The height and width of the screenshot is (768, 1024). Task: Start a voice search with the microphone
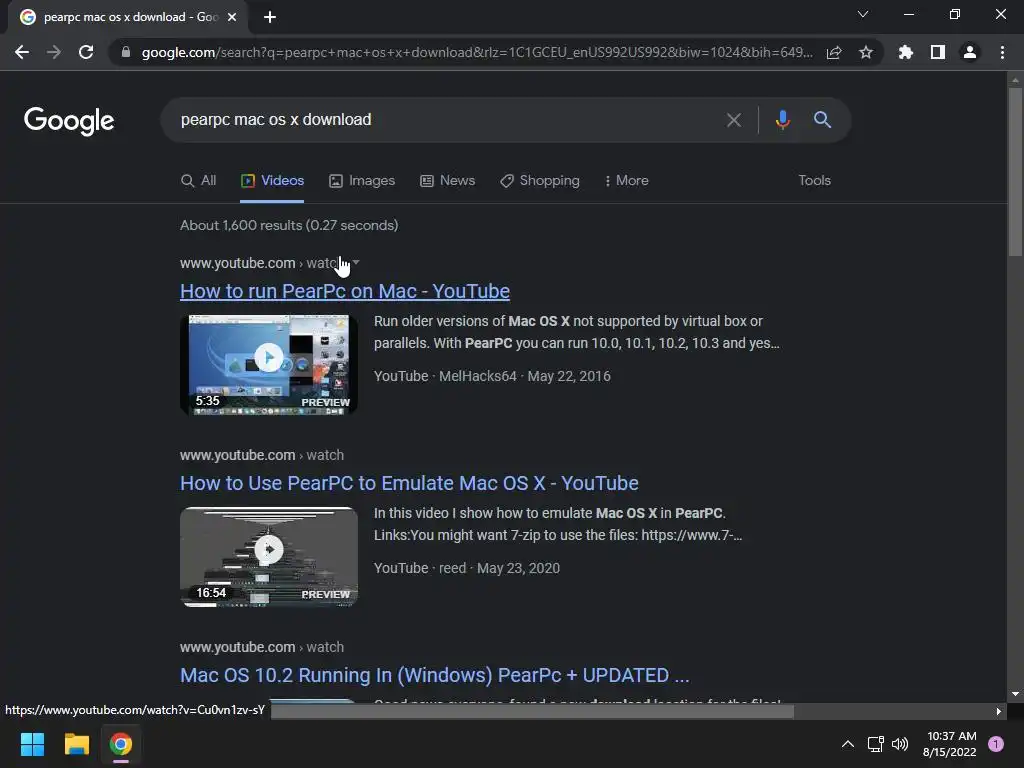pos(782,120)
